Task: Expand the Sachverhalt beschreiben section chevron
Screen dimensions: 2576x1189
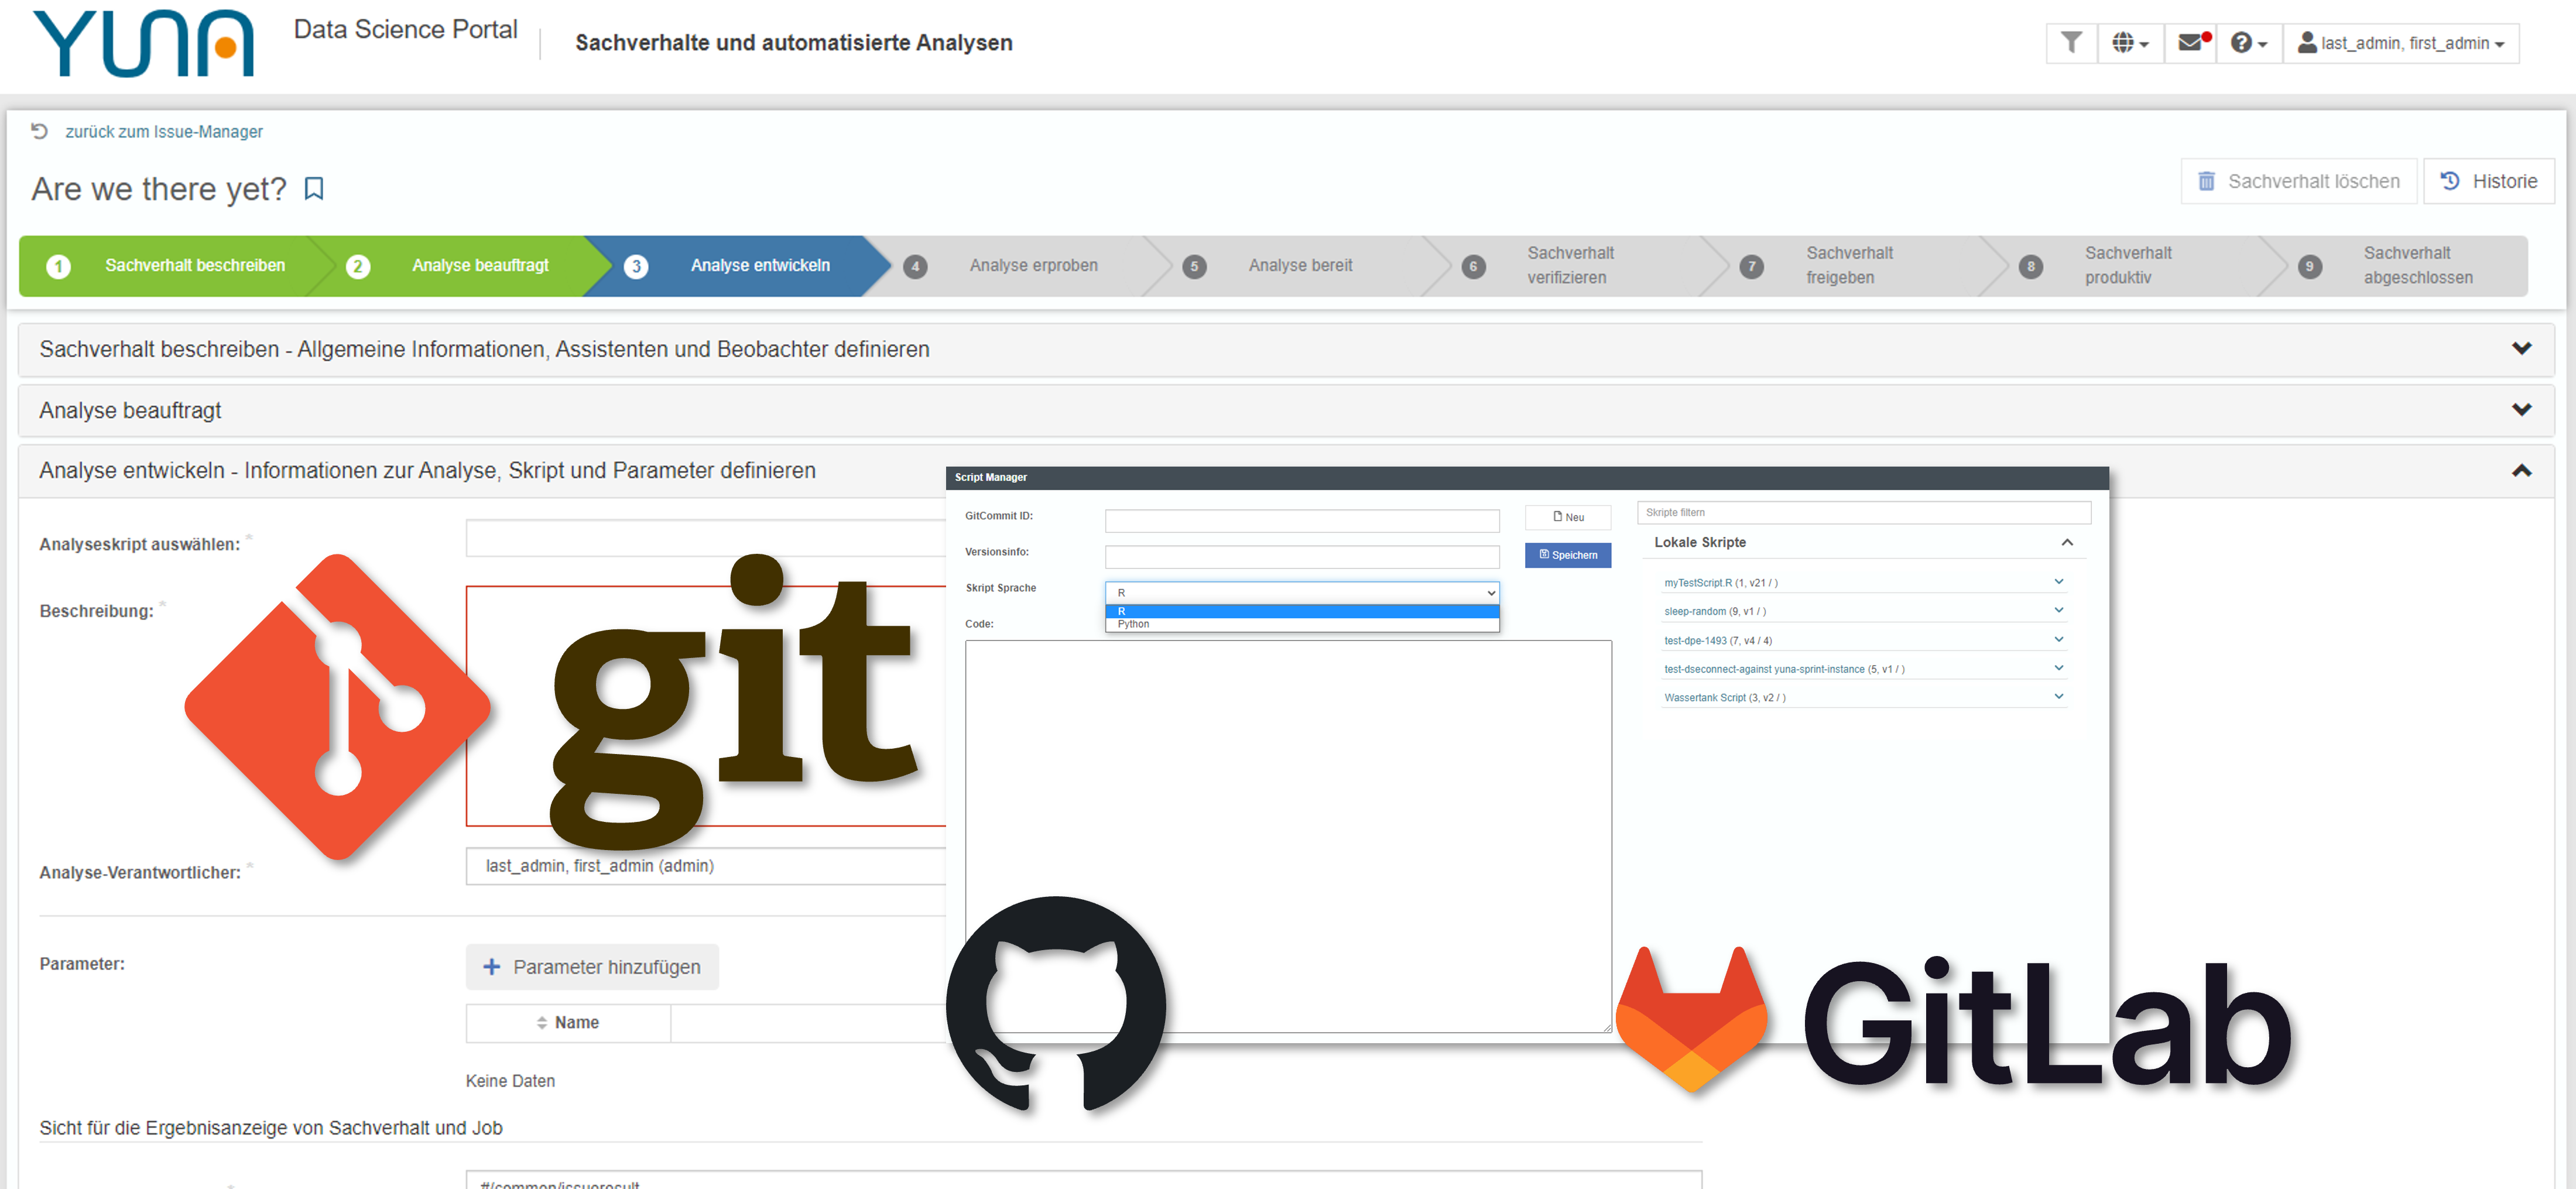Action: coord(2521,349)
